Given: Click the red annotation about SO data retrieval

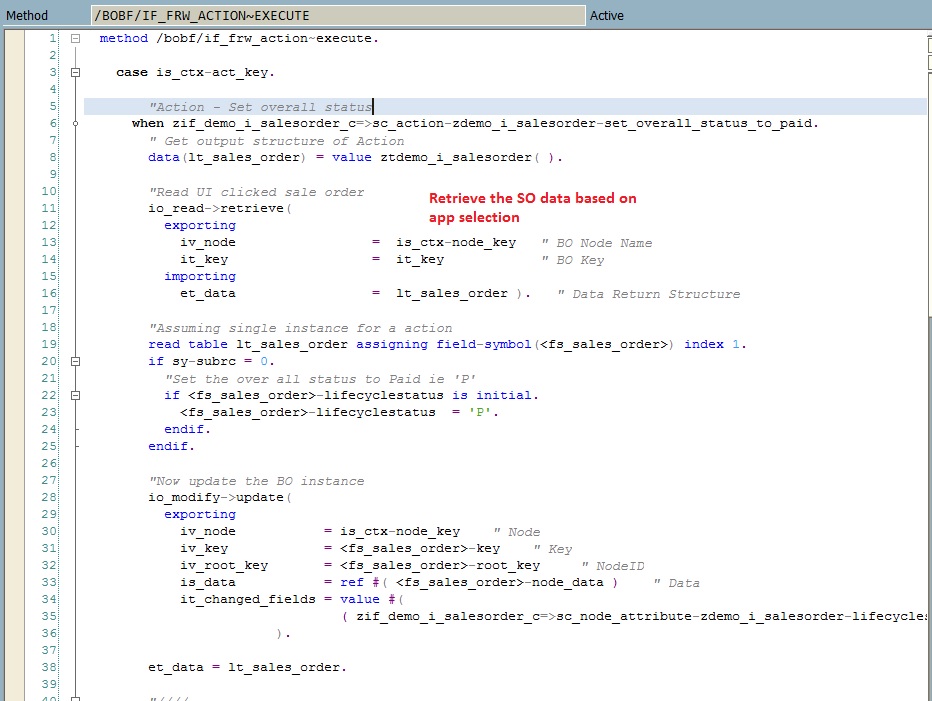Looking at the screenshot, I should pos(533,207).
